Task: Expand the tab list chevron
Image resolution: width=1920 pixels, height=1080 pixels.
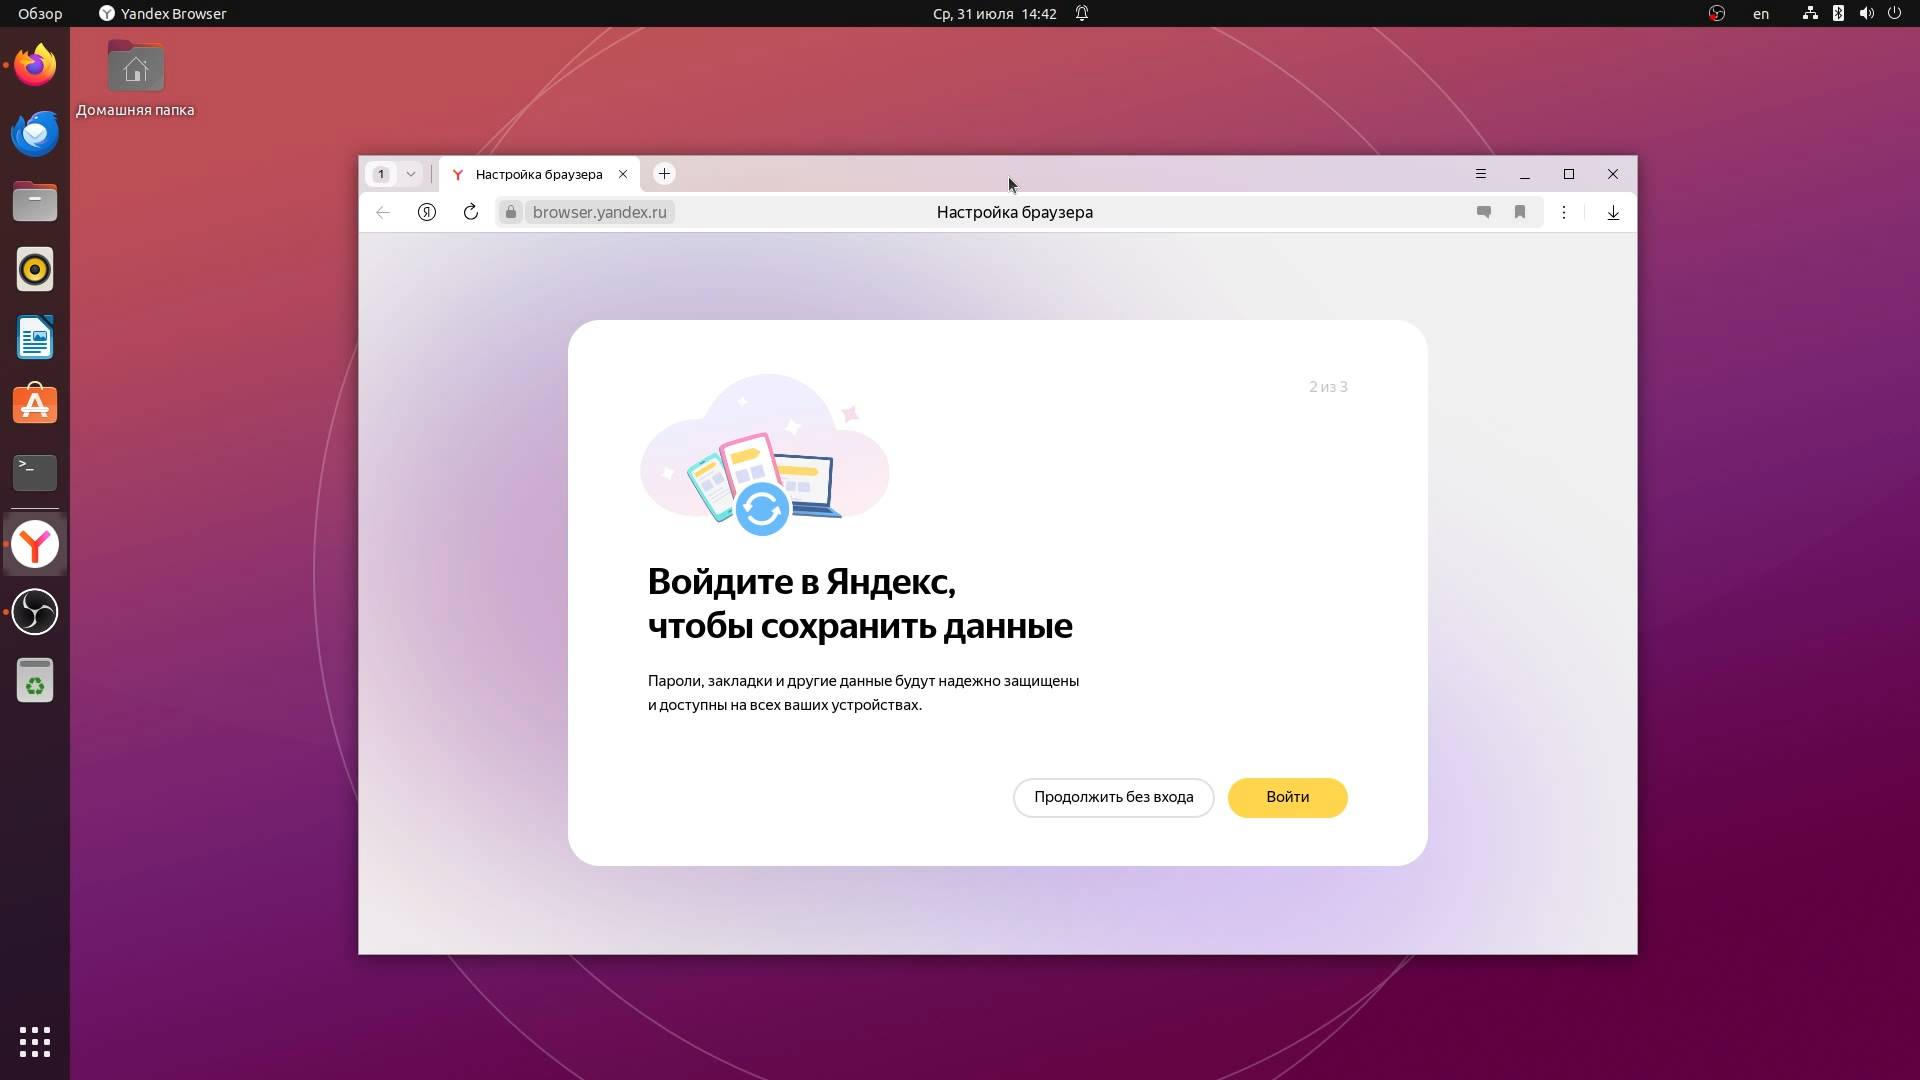Action: click(x=411, y=174)
